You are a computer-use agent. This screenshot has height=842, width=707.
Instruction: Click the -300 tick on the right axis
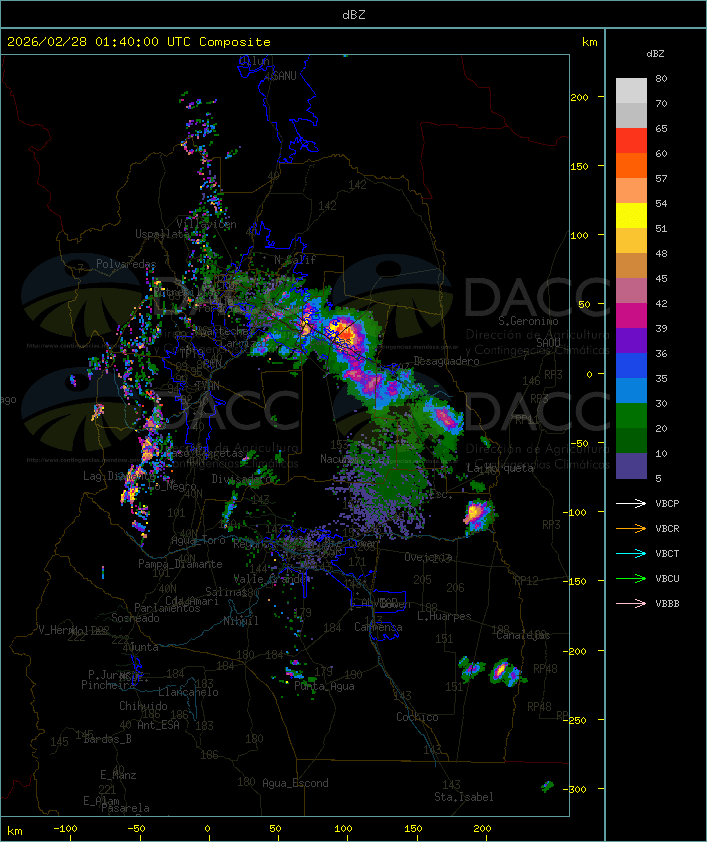coord(574,789)
